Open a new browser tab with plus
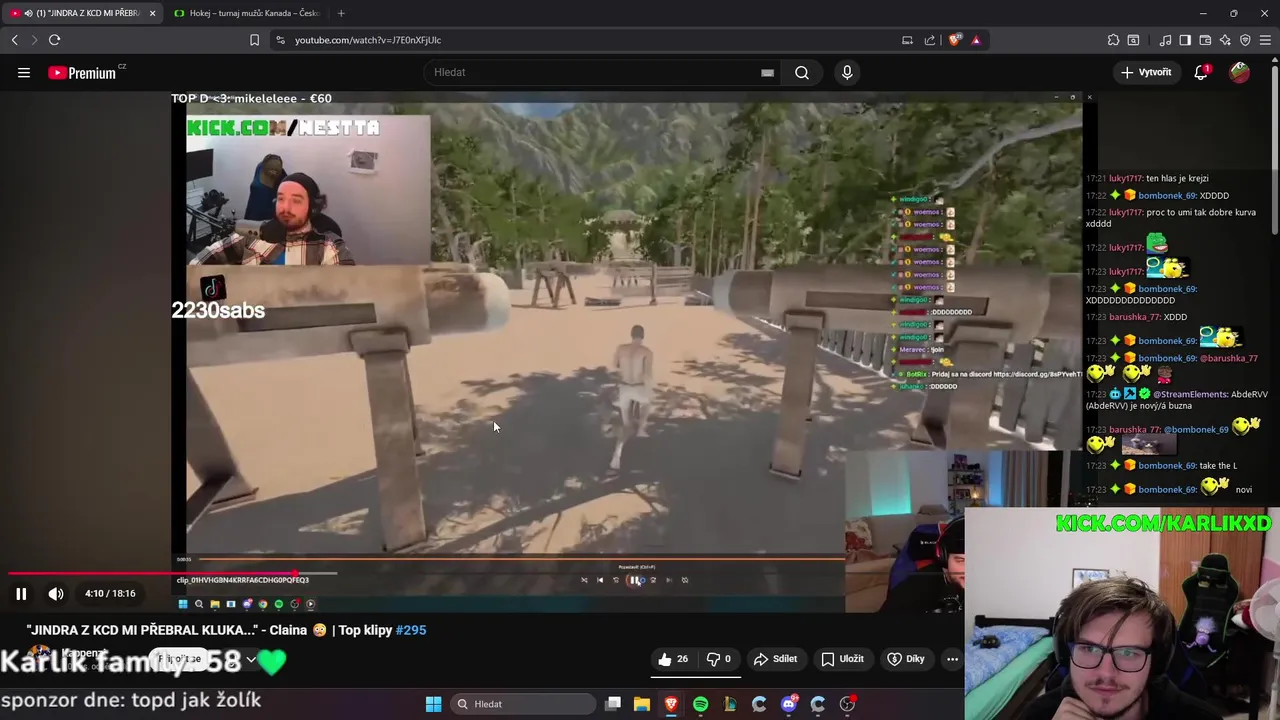This screenshot has height=720, width=1280. click(x=341, y=13)
